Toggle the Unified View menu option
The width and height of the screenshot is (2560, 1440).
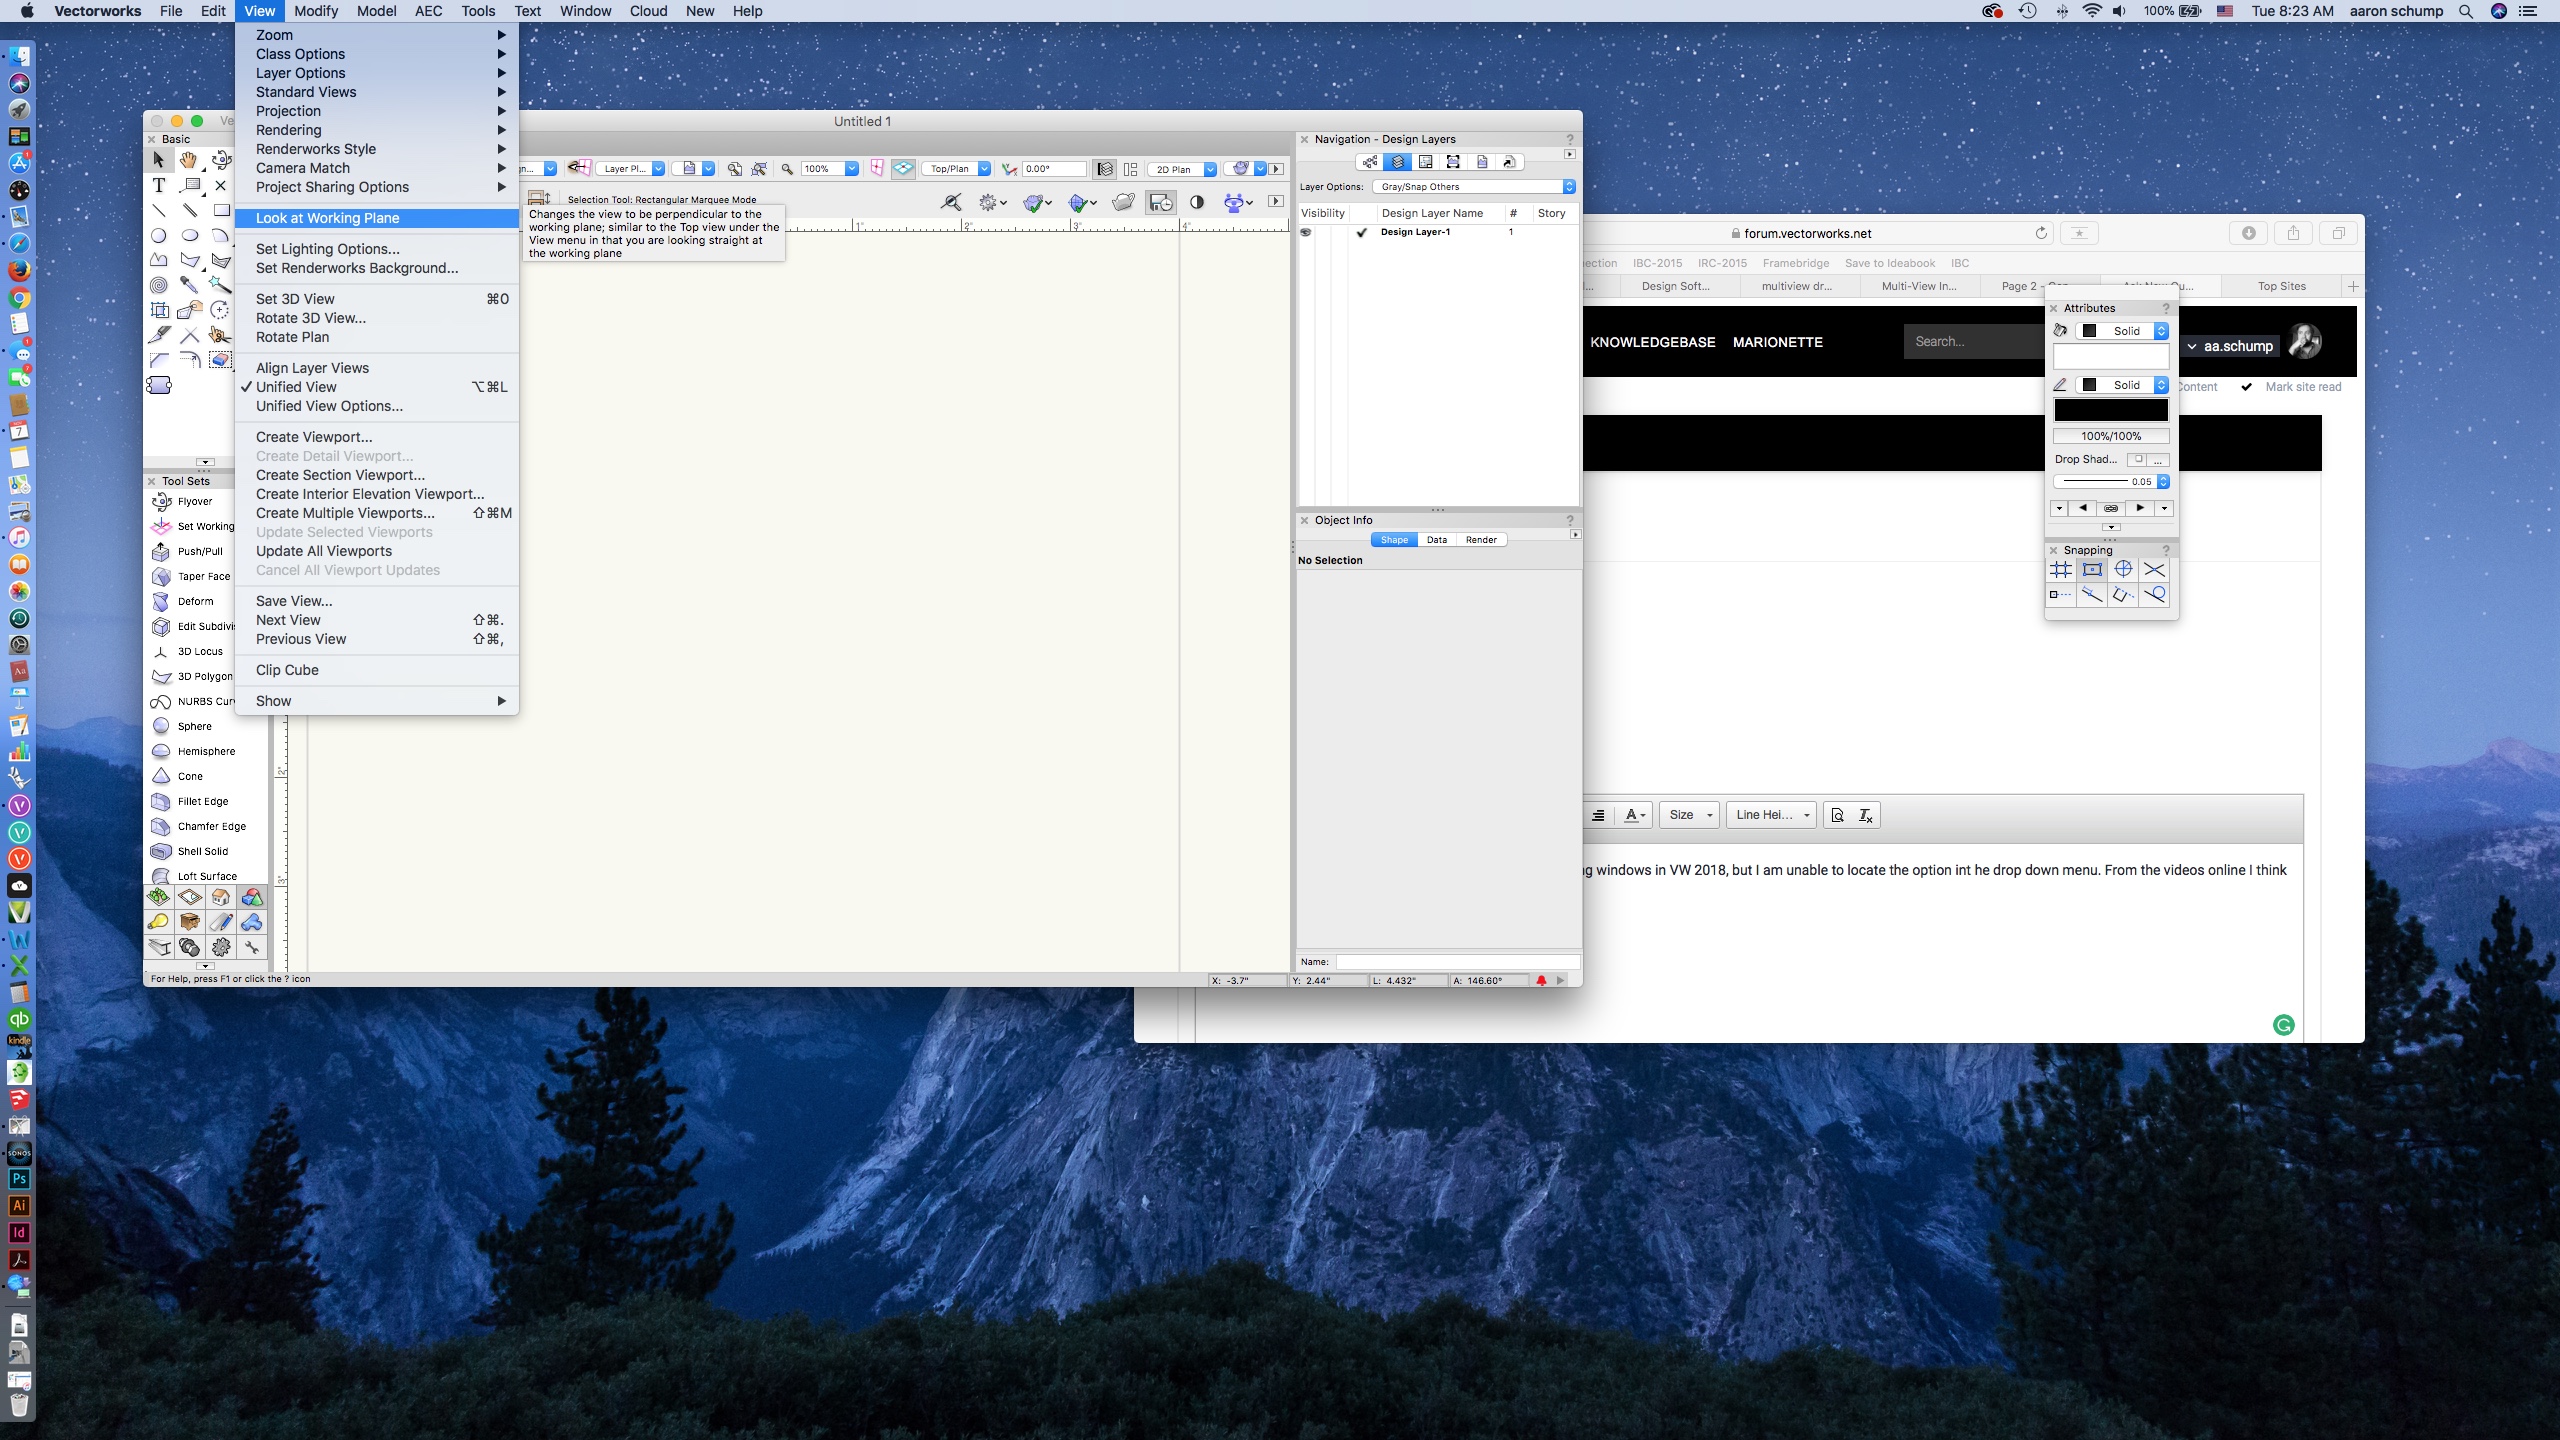pyautogui.click(x=296, y=387)
